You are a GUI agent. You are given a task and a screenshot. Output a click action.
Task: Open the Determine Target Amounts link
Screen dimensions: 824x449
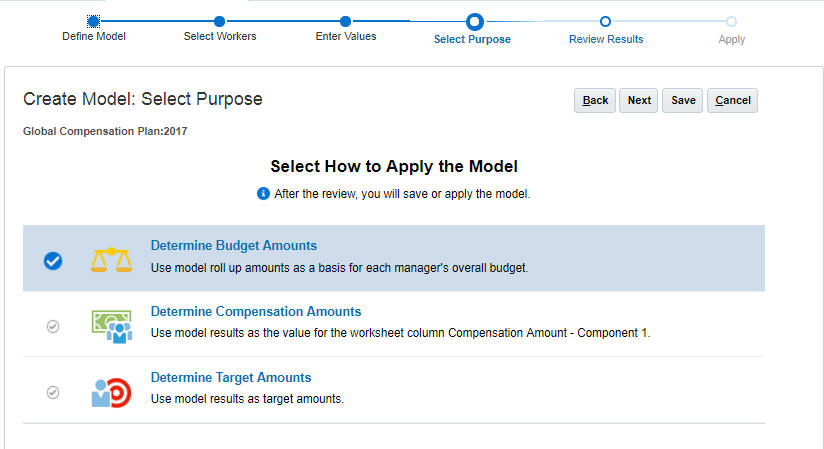pyautogui.click(x=230, y=377)
